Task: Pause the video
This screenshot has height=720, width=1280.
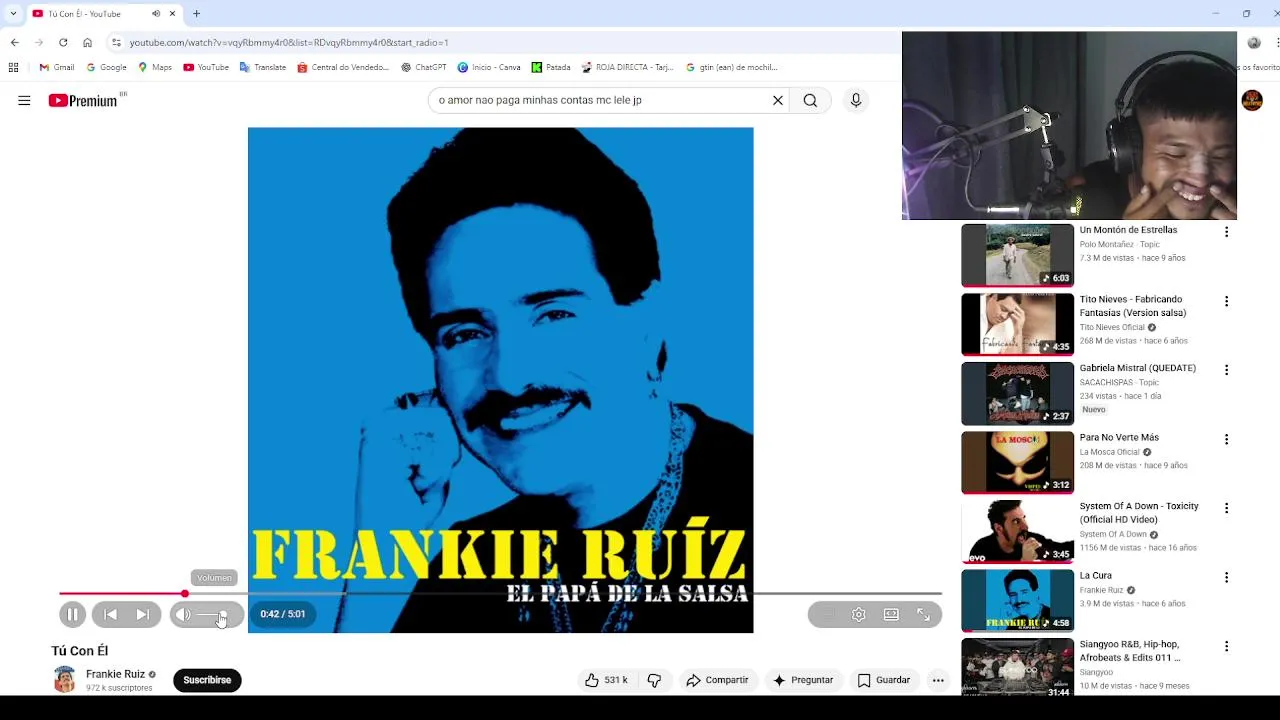Action: pyautogui.click(x=72, y=614)
